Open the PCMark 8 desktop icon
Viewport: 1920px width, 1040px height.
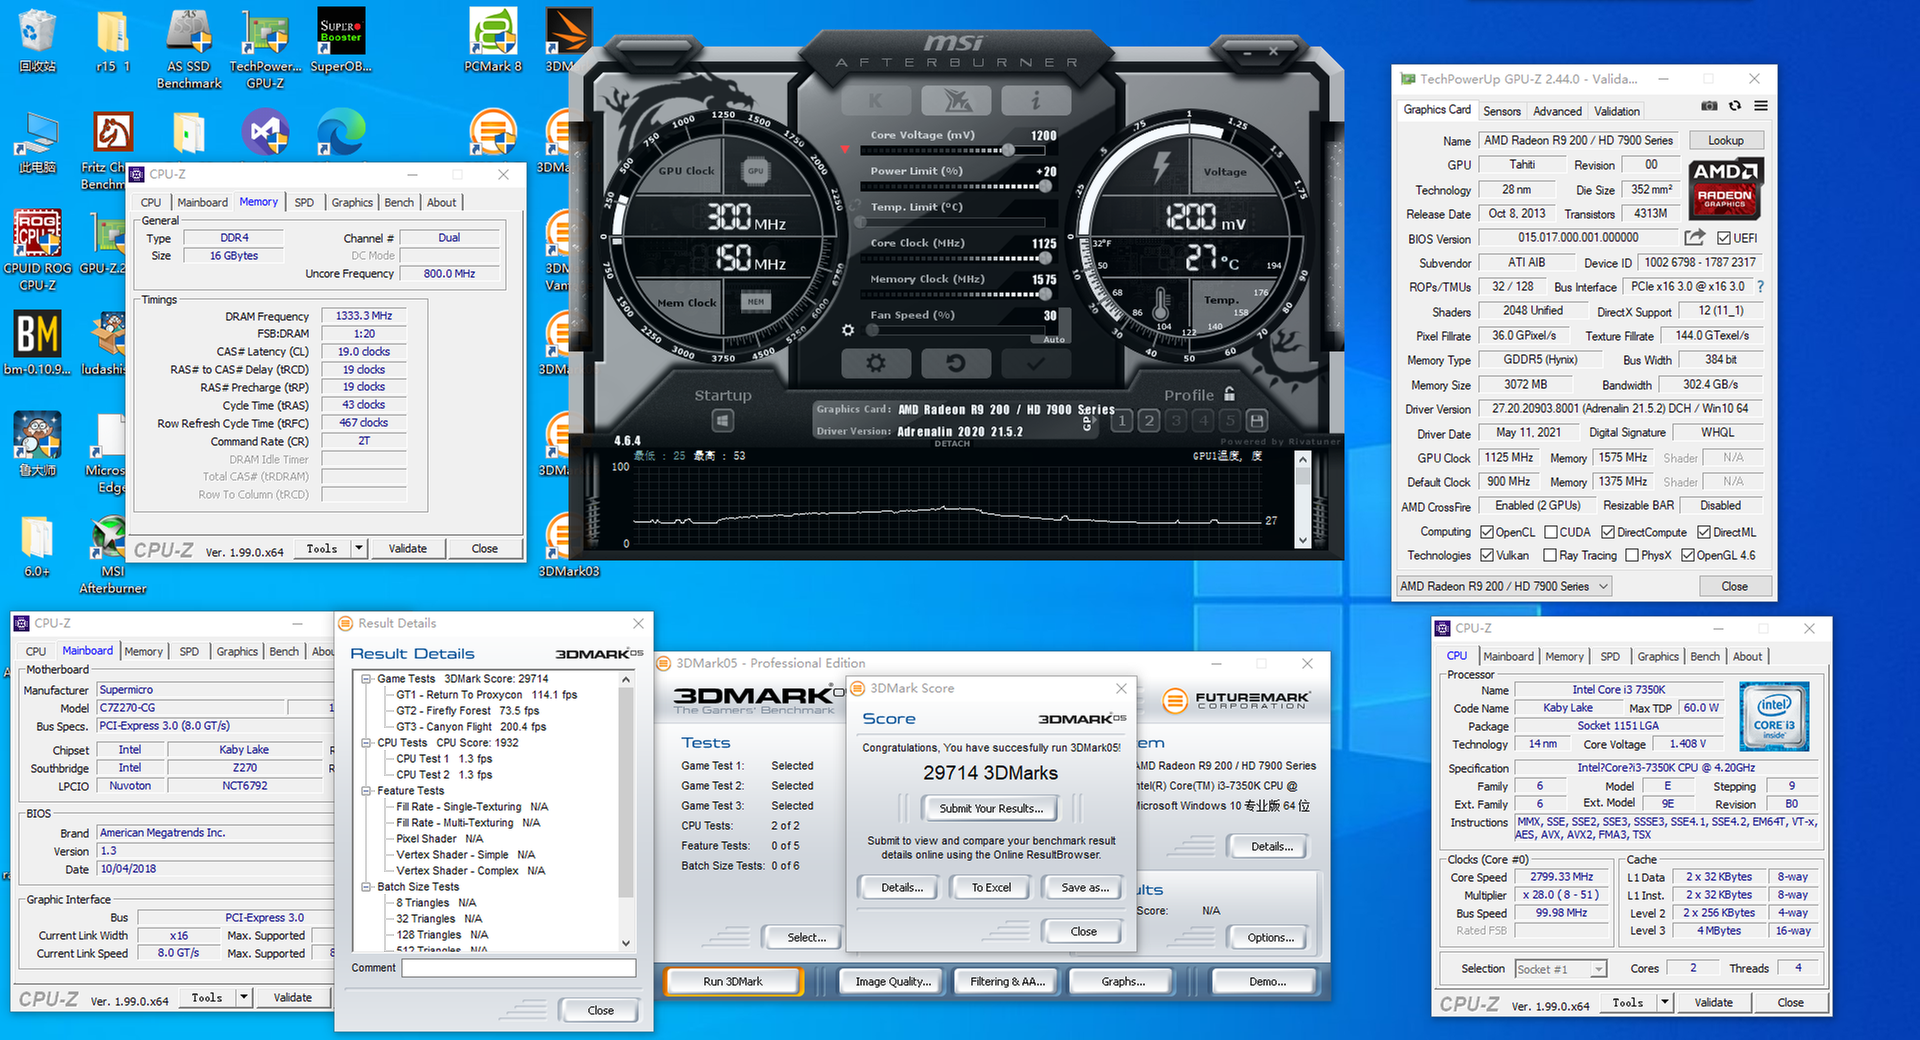pyautogui.click(x=493, y=42)
